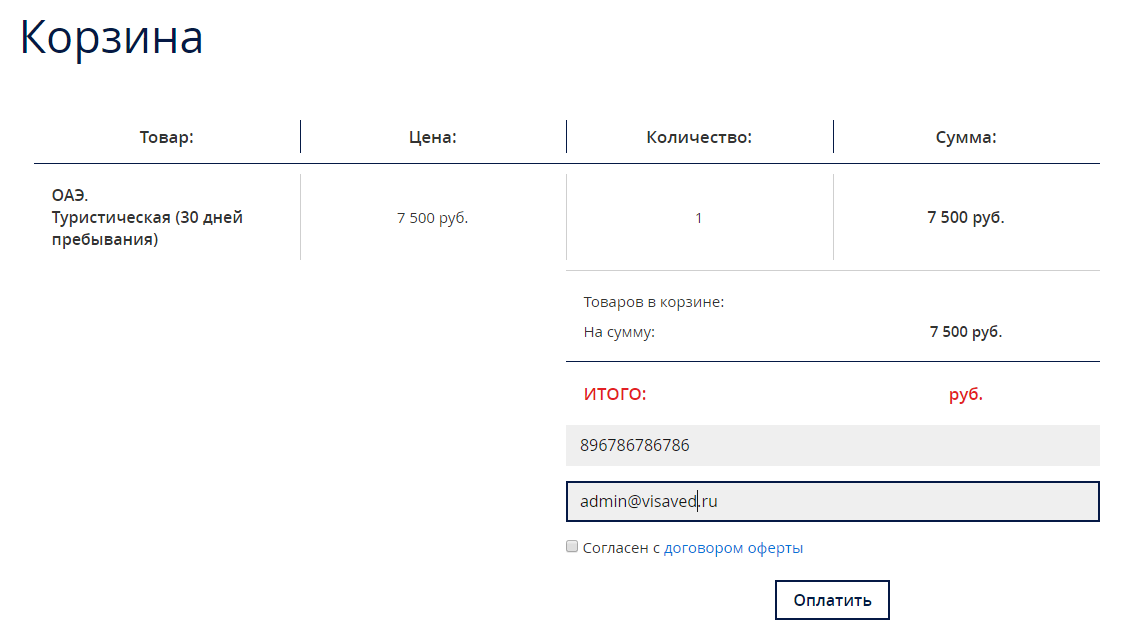Click the "Сумма:" column header
The image size is (1125, 629).
click(x=965, y=138)
